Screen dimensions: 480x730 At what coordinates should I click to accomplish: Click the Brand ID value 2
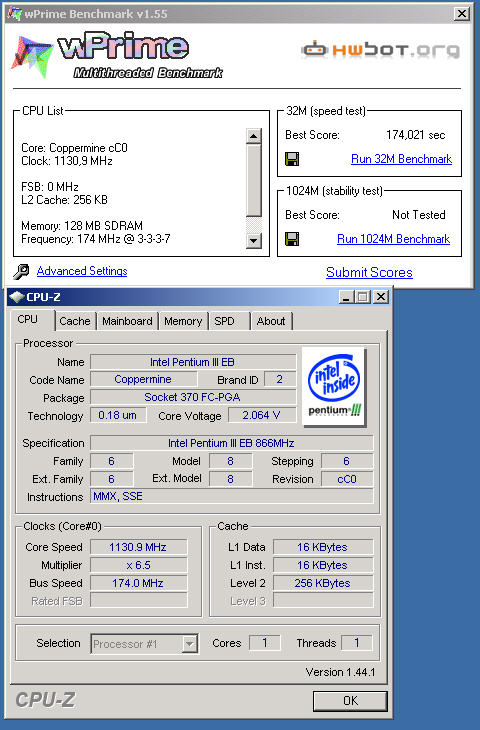click(280, 379)
